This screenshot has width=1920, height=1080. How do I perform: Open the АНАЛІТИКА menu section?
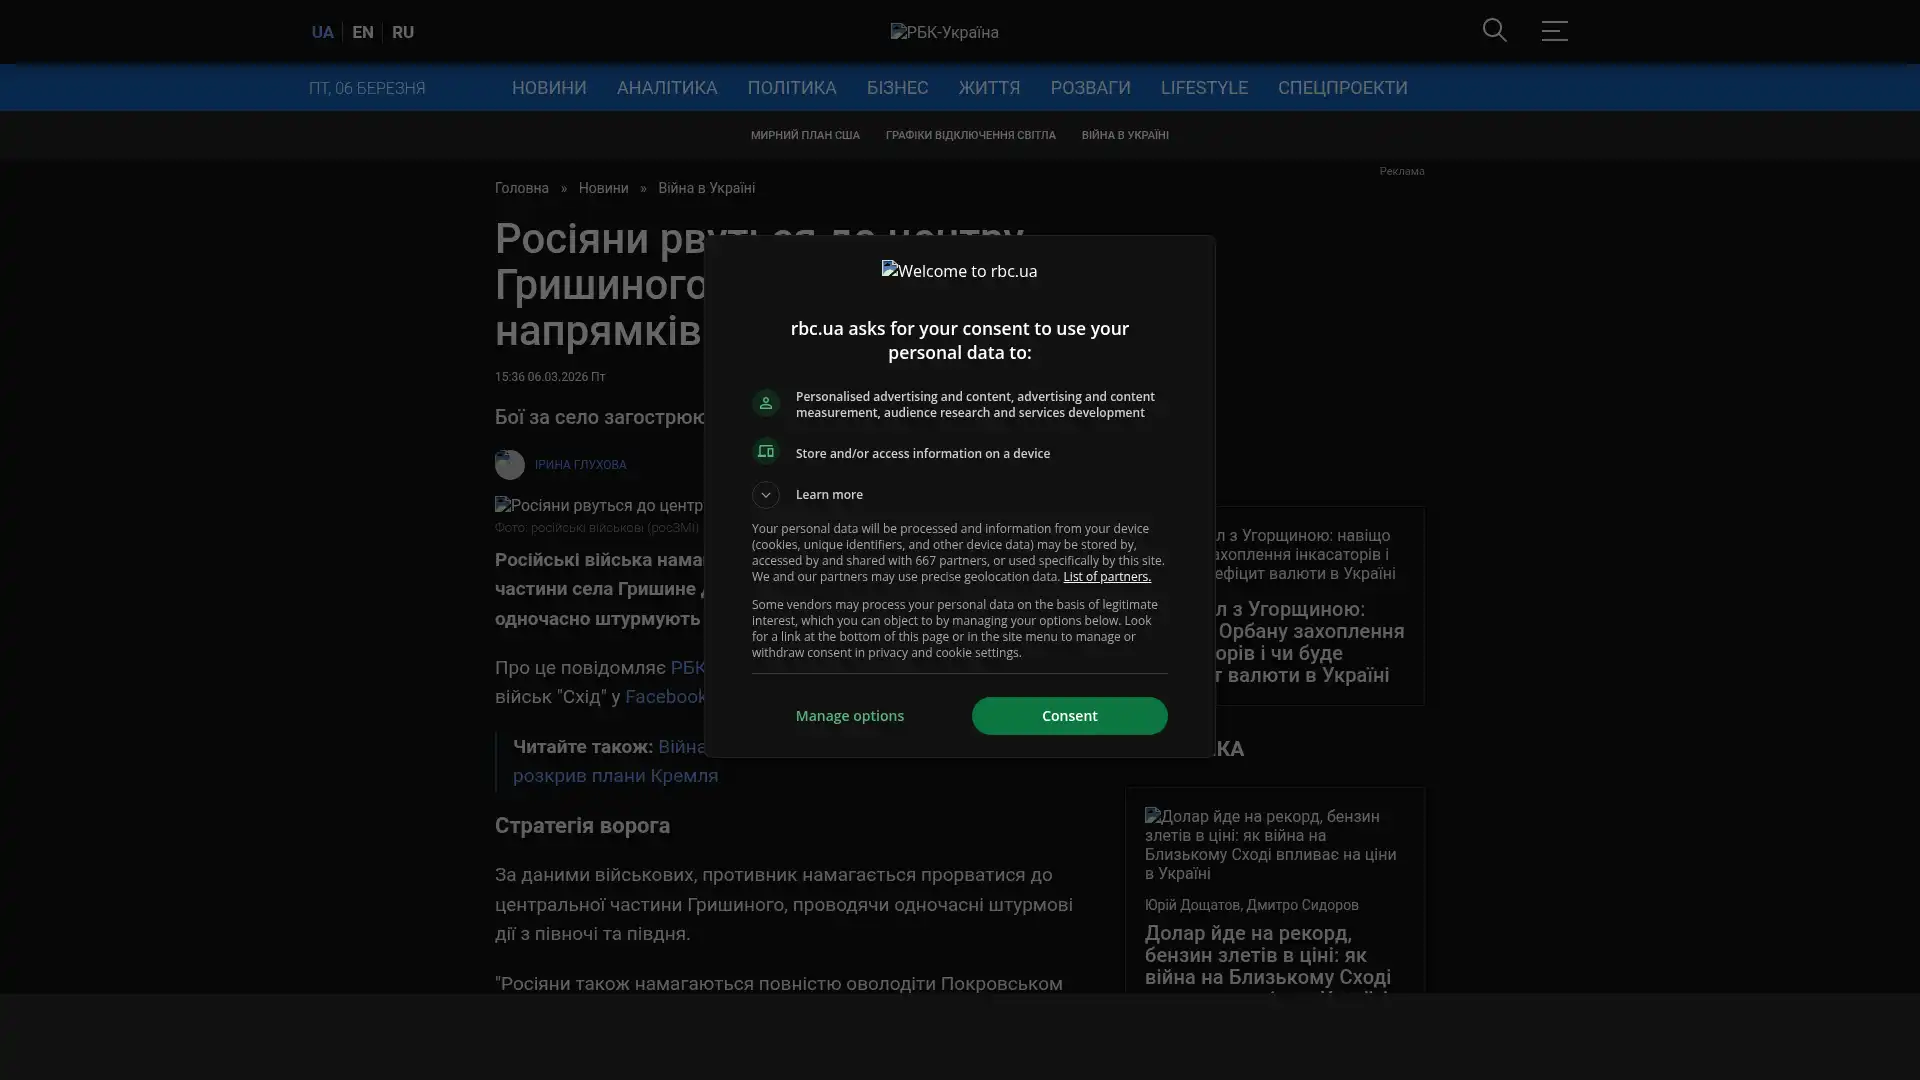pyautogui.click(x=667, y=88)
